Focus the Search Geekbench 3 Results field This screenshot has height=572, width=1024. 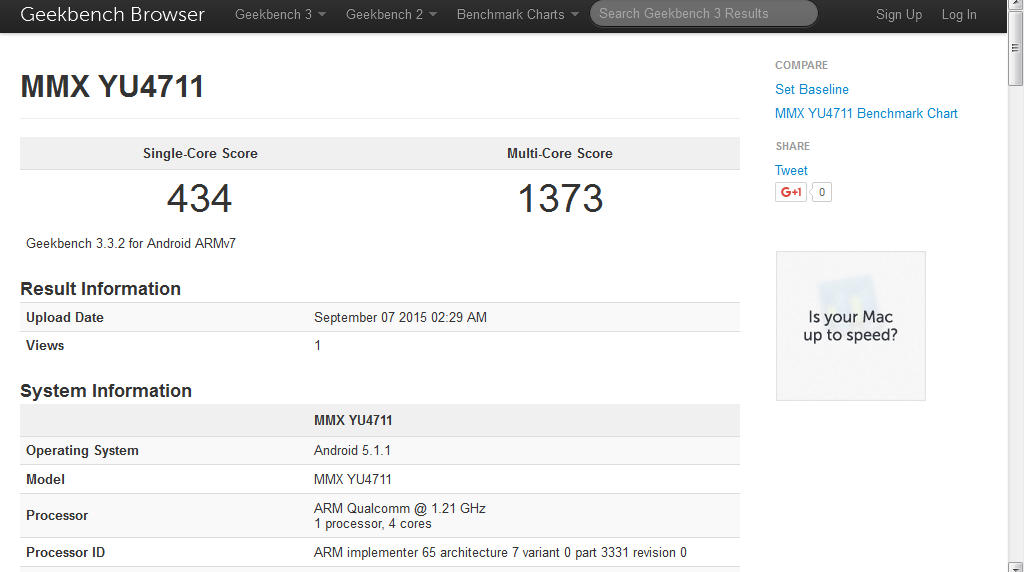[x=703, y=14]
